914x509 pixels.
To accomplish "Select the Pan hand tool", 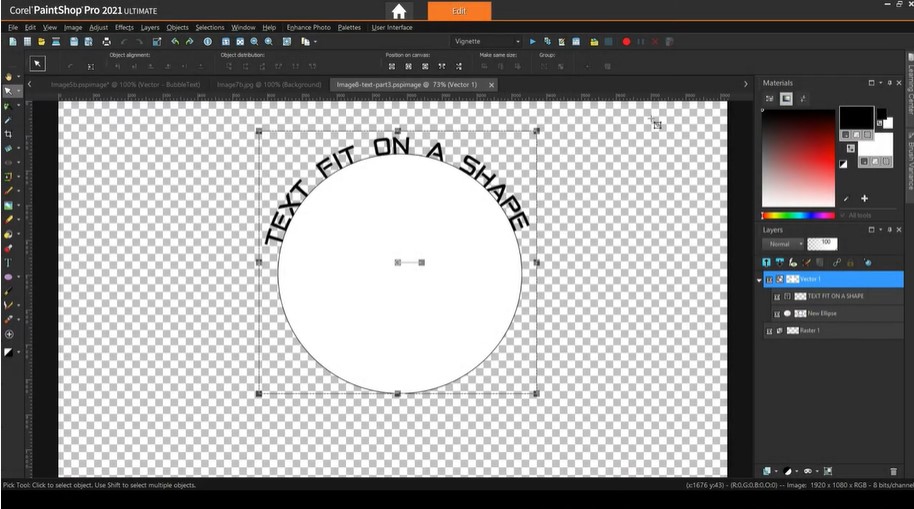I will coord(8,77).
